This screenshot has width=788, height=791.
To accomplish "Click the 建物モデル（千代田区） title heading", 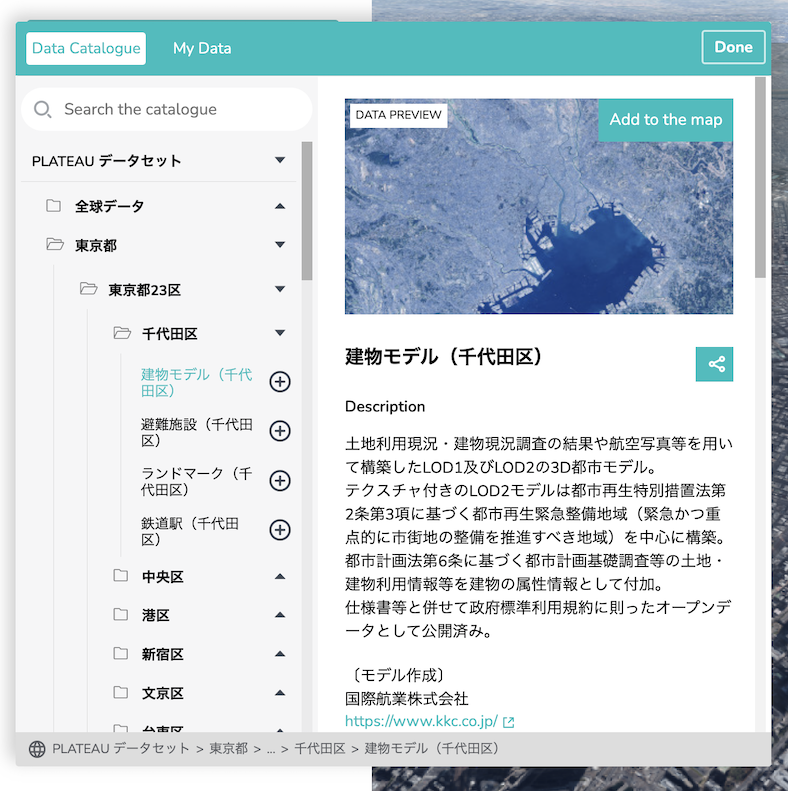I will (444, 357).
